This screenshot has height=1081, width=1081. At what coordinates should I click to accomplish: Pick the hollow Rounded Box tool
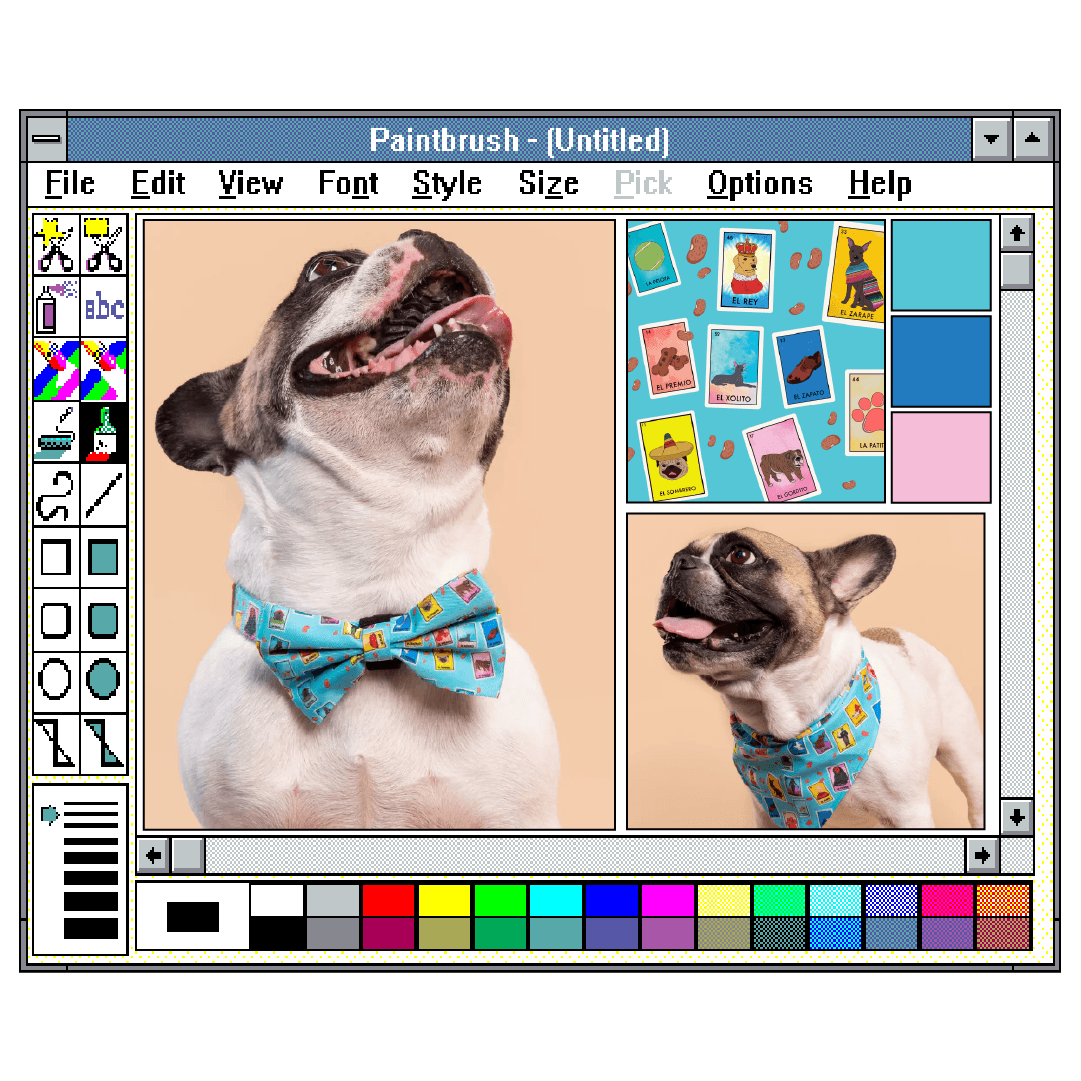pyautogui.click(x=57, y=620)
